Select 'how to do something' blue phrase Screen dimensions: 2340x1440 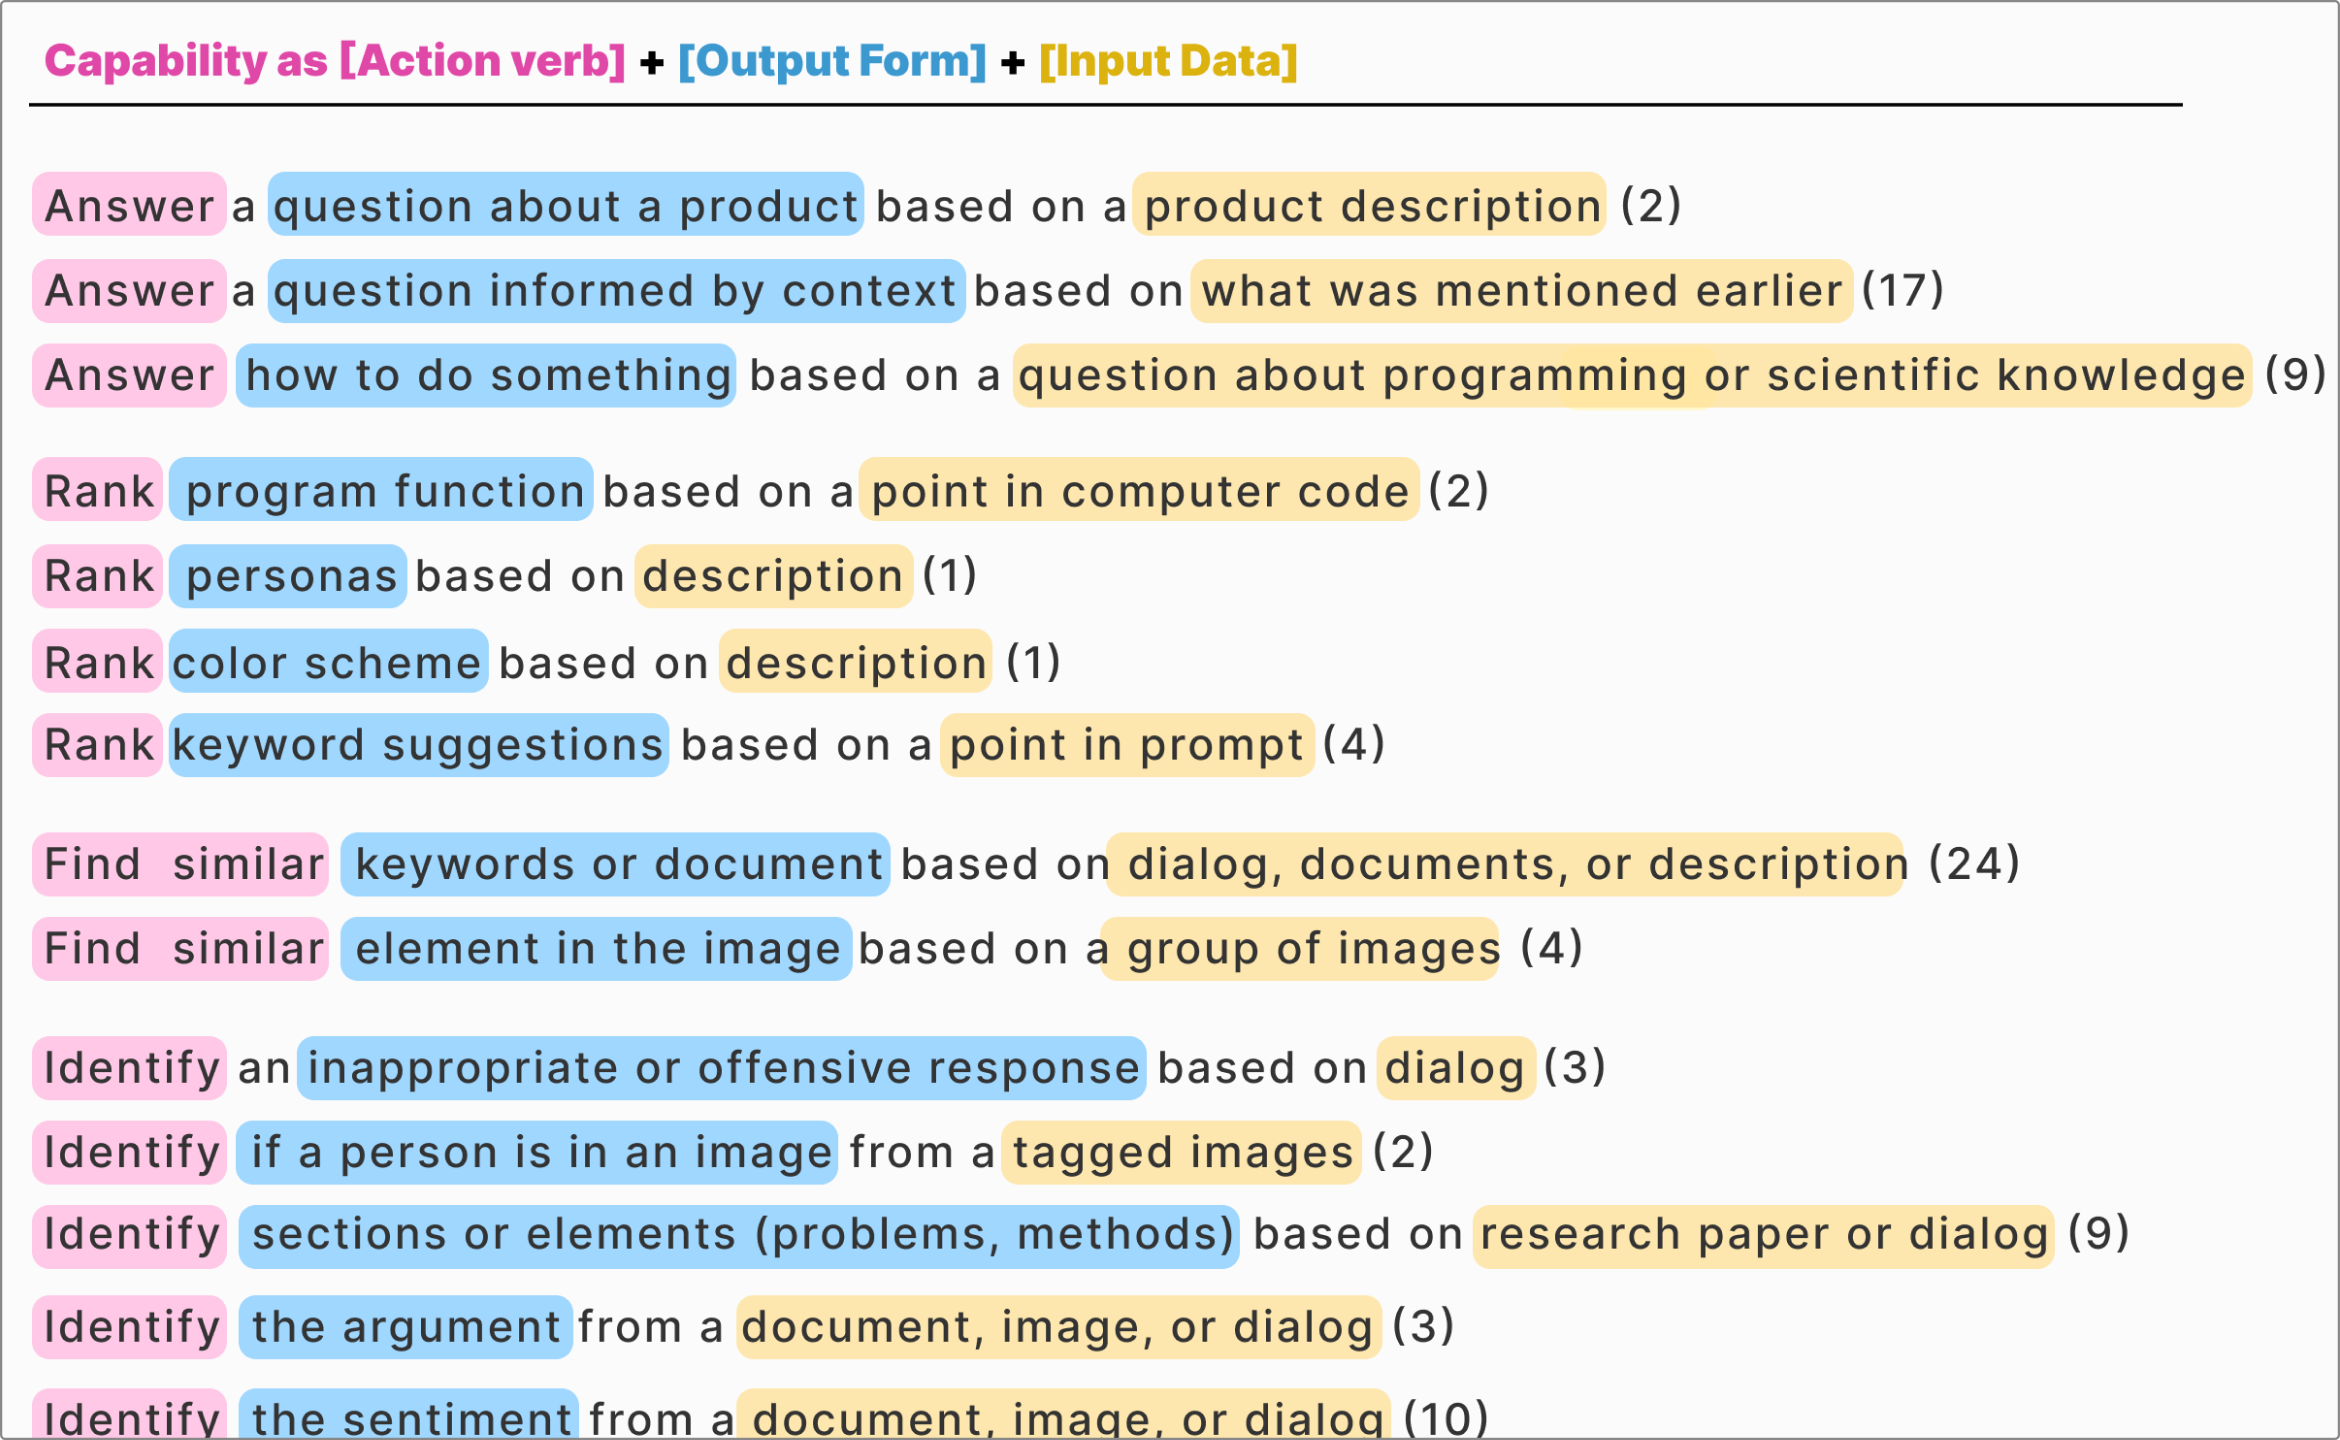coord(486,375)
